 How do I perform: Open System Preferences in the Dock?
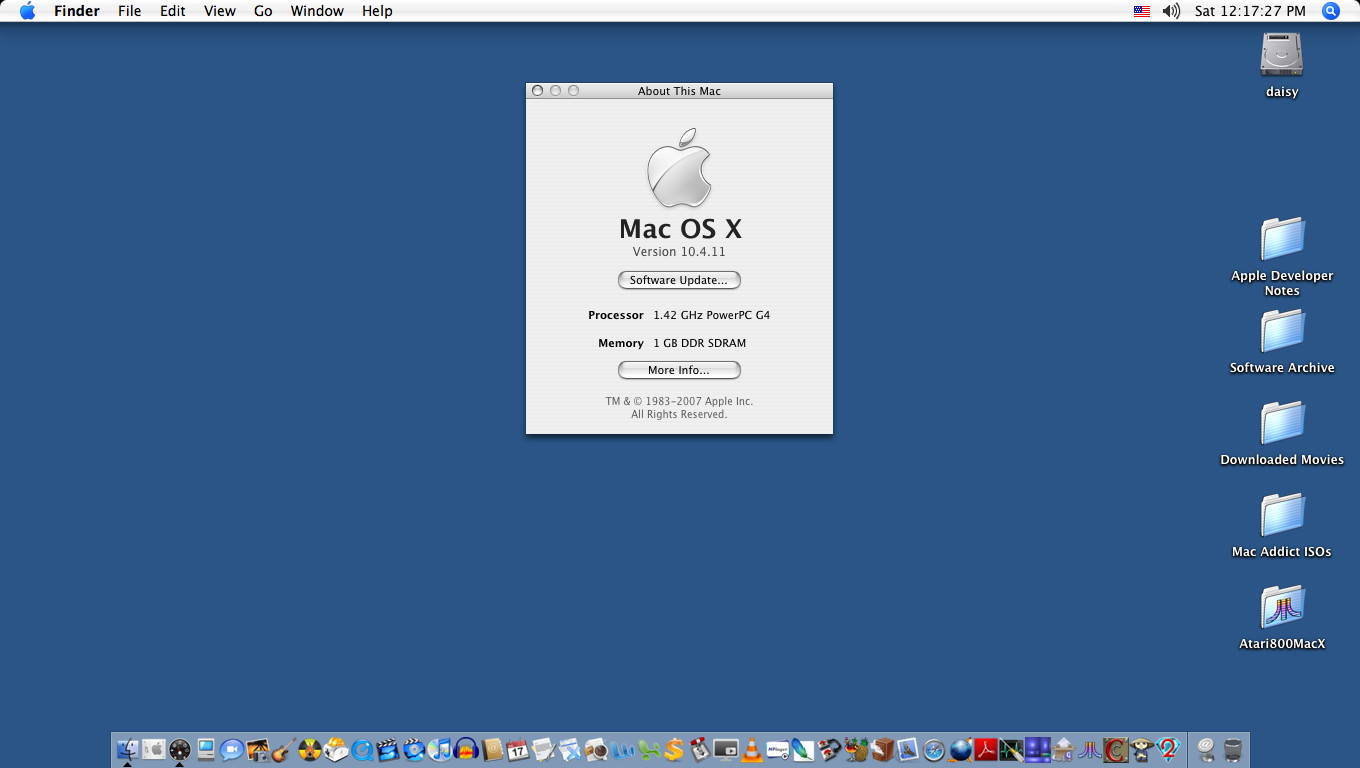154,749
